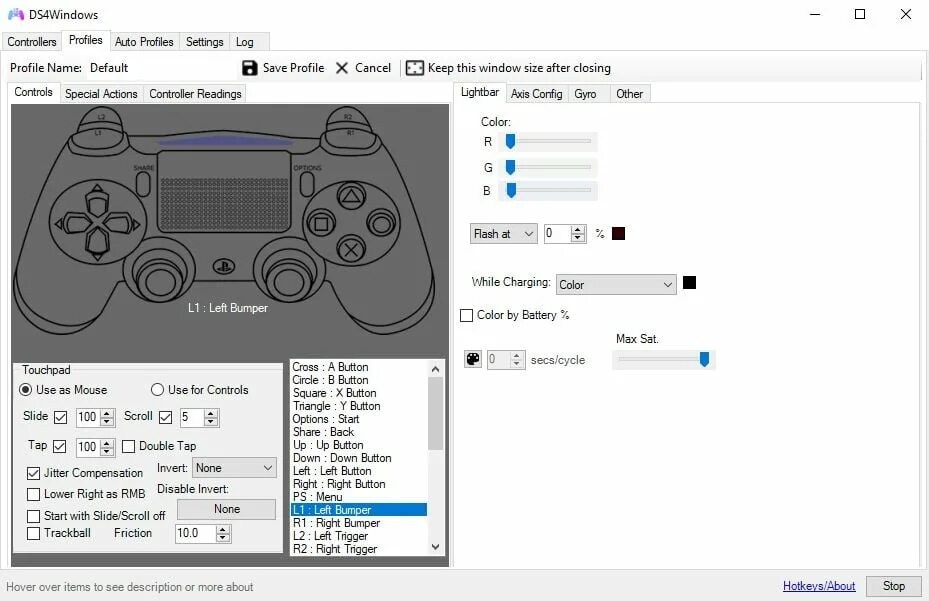
Task: Click the D-pad Down on controller image
Action: pos(97,245)
